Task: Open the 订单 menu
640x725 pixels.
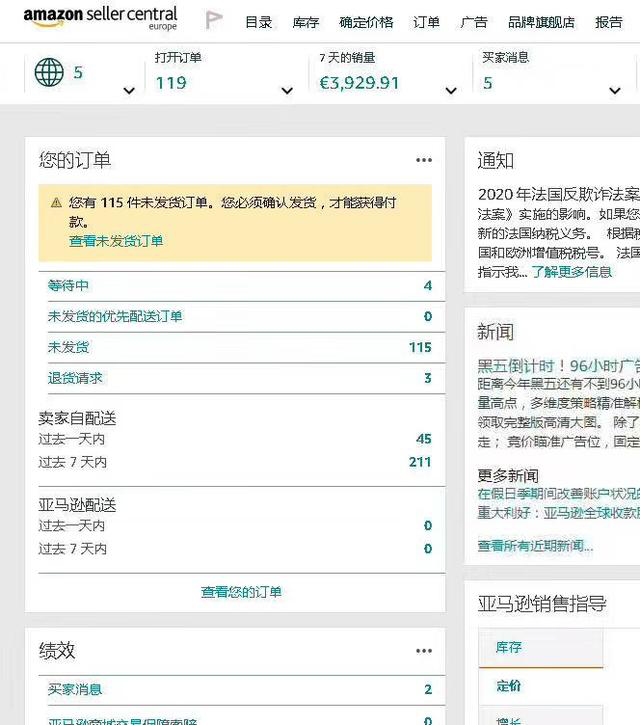Action: (426, 22)
